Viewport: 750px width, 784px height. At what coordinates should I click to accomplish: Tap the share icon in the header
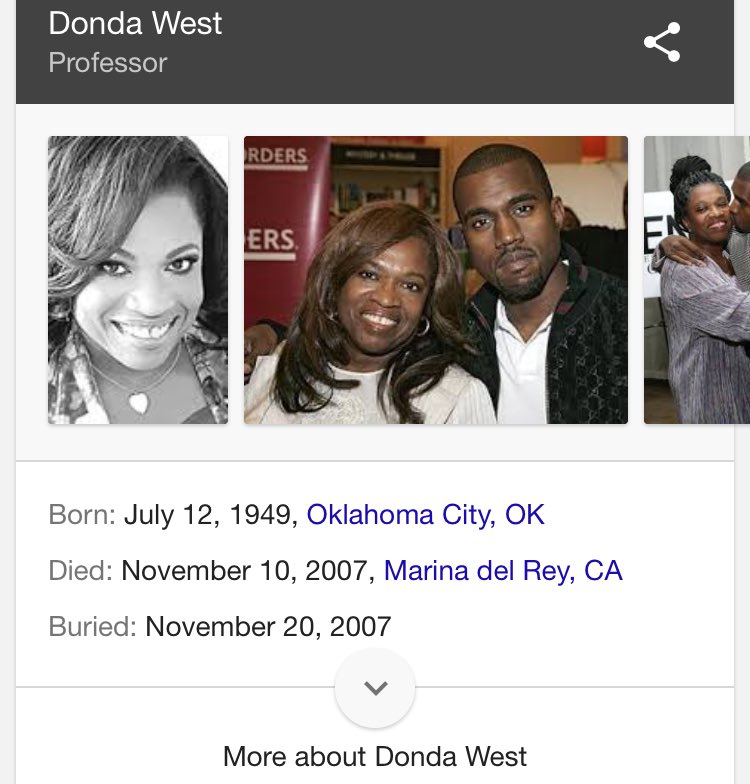pos(662,42)
